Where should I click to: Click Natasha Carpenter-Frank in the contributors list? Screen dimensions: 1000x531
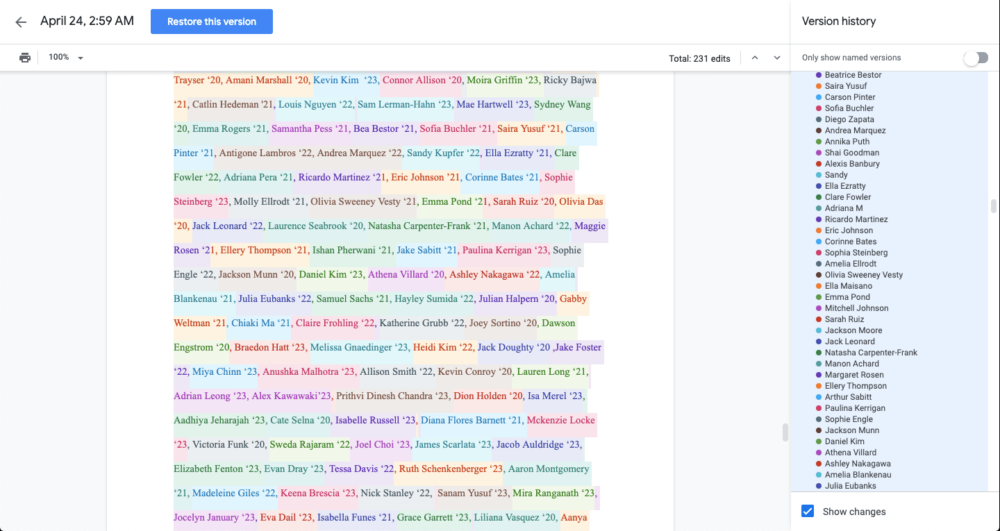pyautogui.click(x=870, y=353)
